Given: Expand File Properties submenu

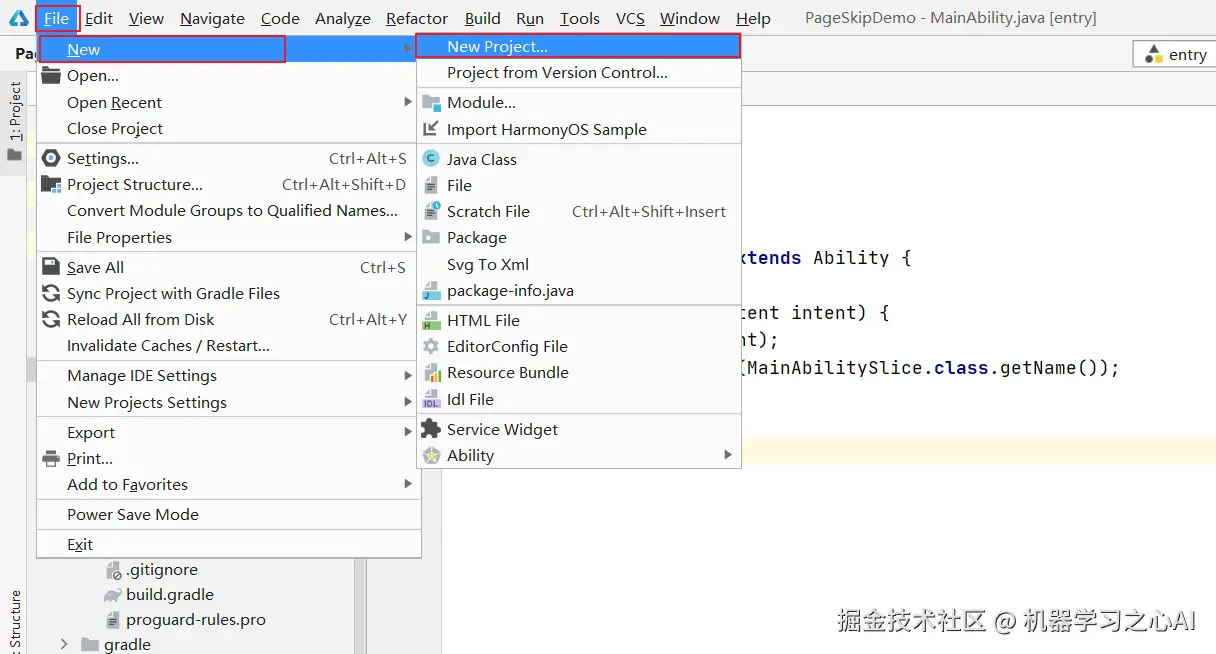Looking at the screenshot, I should [x=408, y=237].
